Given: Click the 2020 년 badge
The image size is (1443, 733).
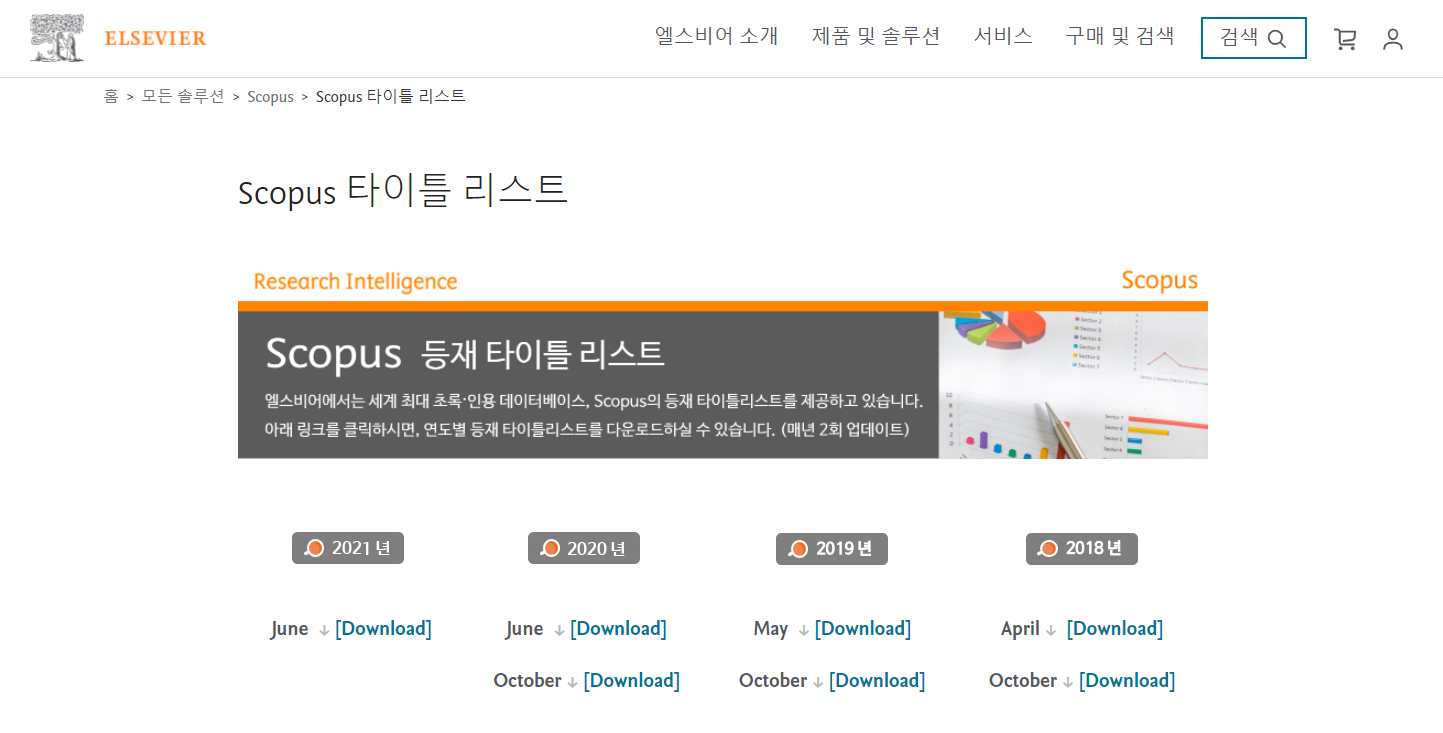Looking at the screenshot, I should click(584, 548).
